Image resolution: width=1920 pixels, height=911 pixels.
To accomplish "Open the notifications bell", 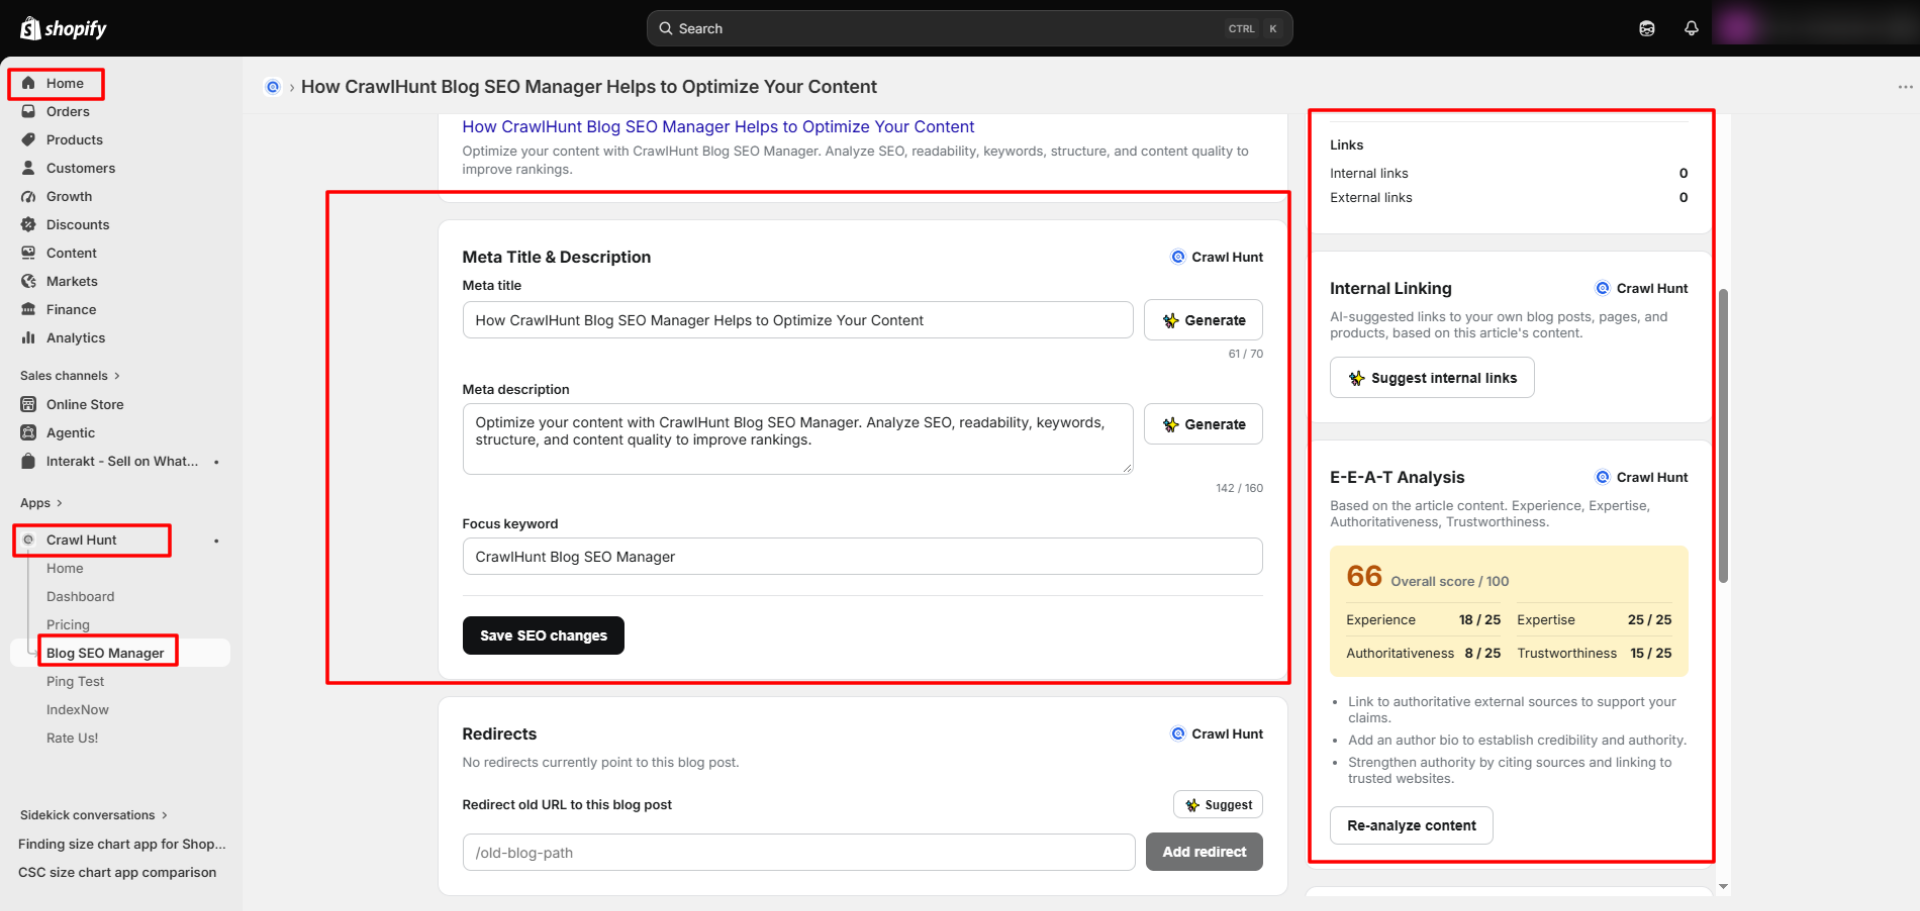I will tap(1691, 28).
